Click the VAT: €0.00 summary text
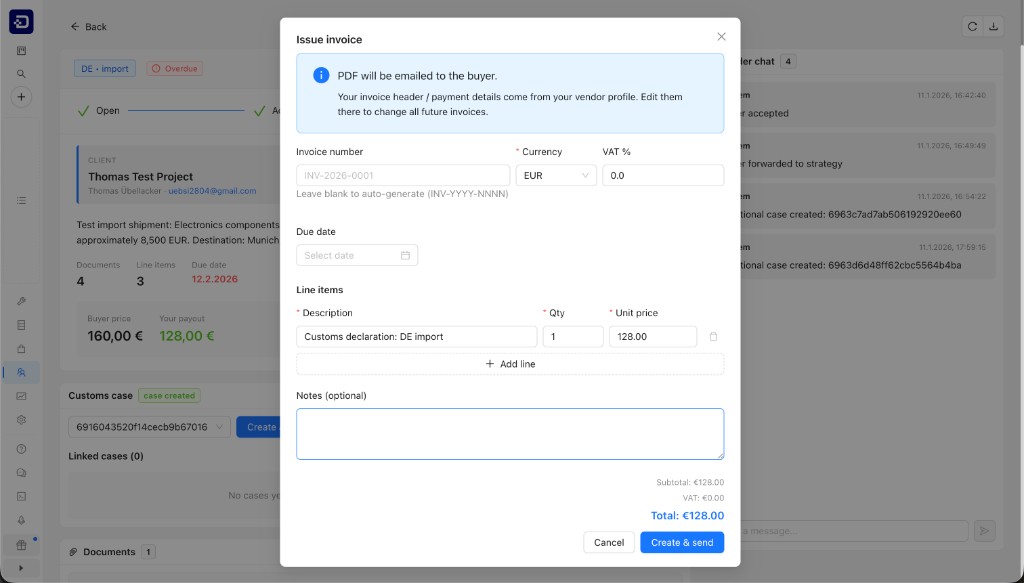 (703, 497)
